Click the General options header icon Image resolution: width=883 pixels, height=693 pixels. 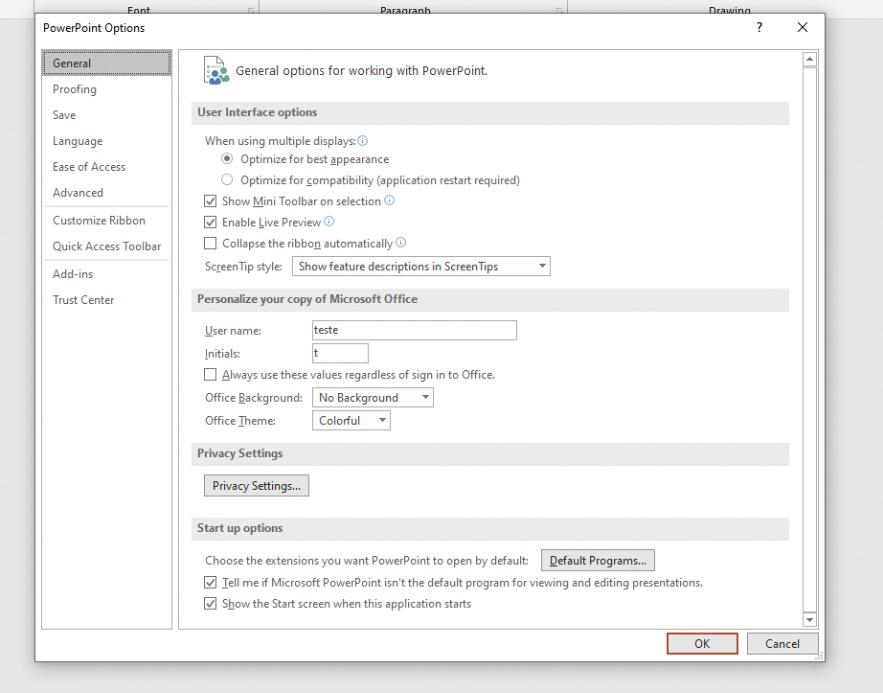tap(216, 71)
